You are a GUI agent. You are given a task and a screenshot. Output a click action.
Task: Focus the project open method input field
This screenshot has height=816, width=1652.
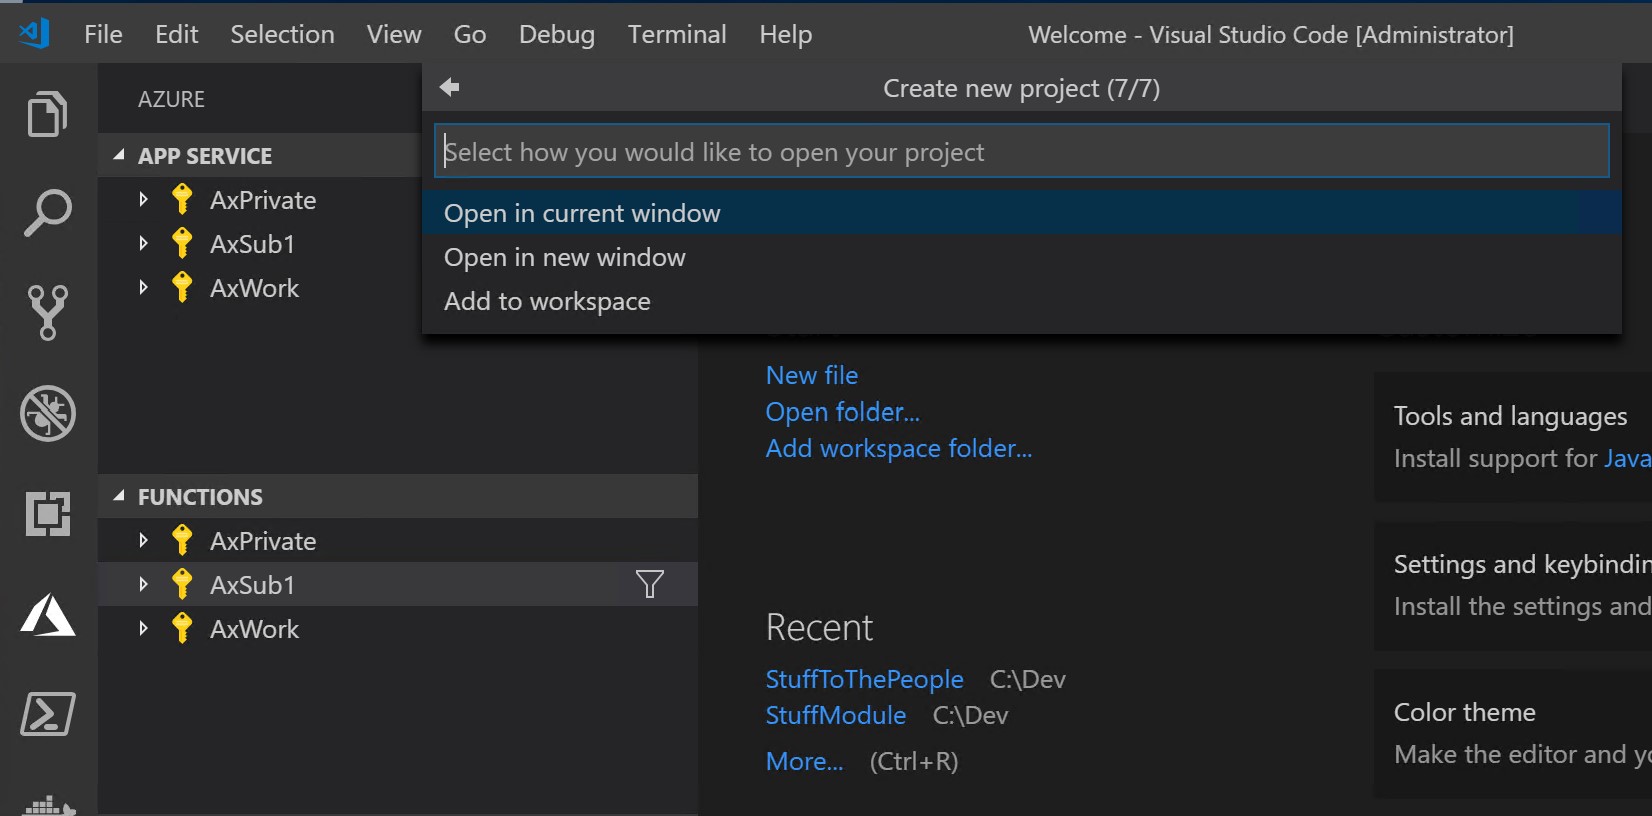[1021, 151]
